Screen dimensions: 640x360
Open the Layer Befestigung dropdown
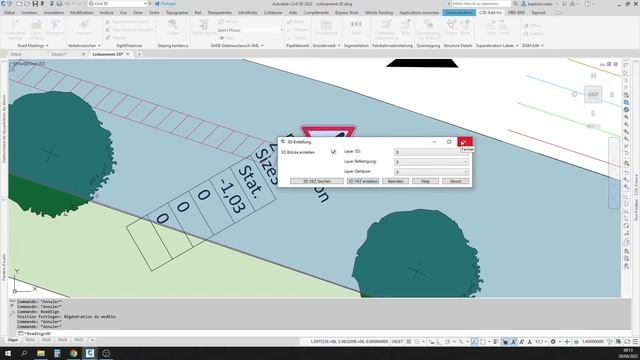pyautogui.click(x=431, y=162)
